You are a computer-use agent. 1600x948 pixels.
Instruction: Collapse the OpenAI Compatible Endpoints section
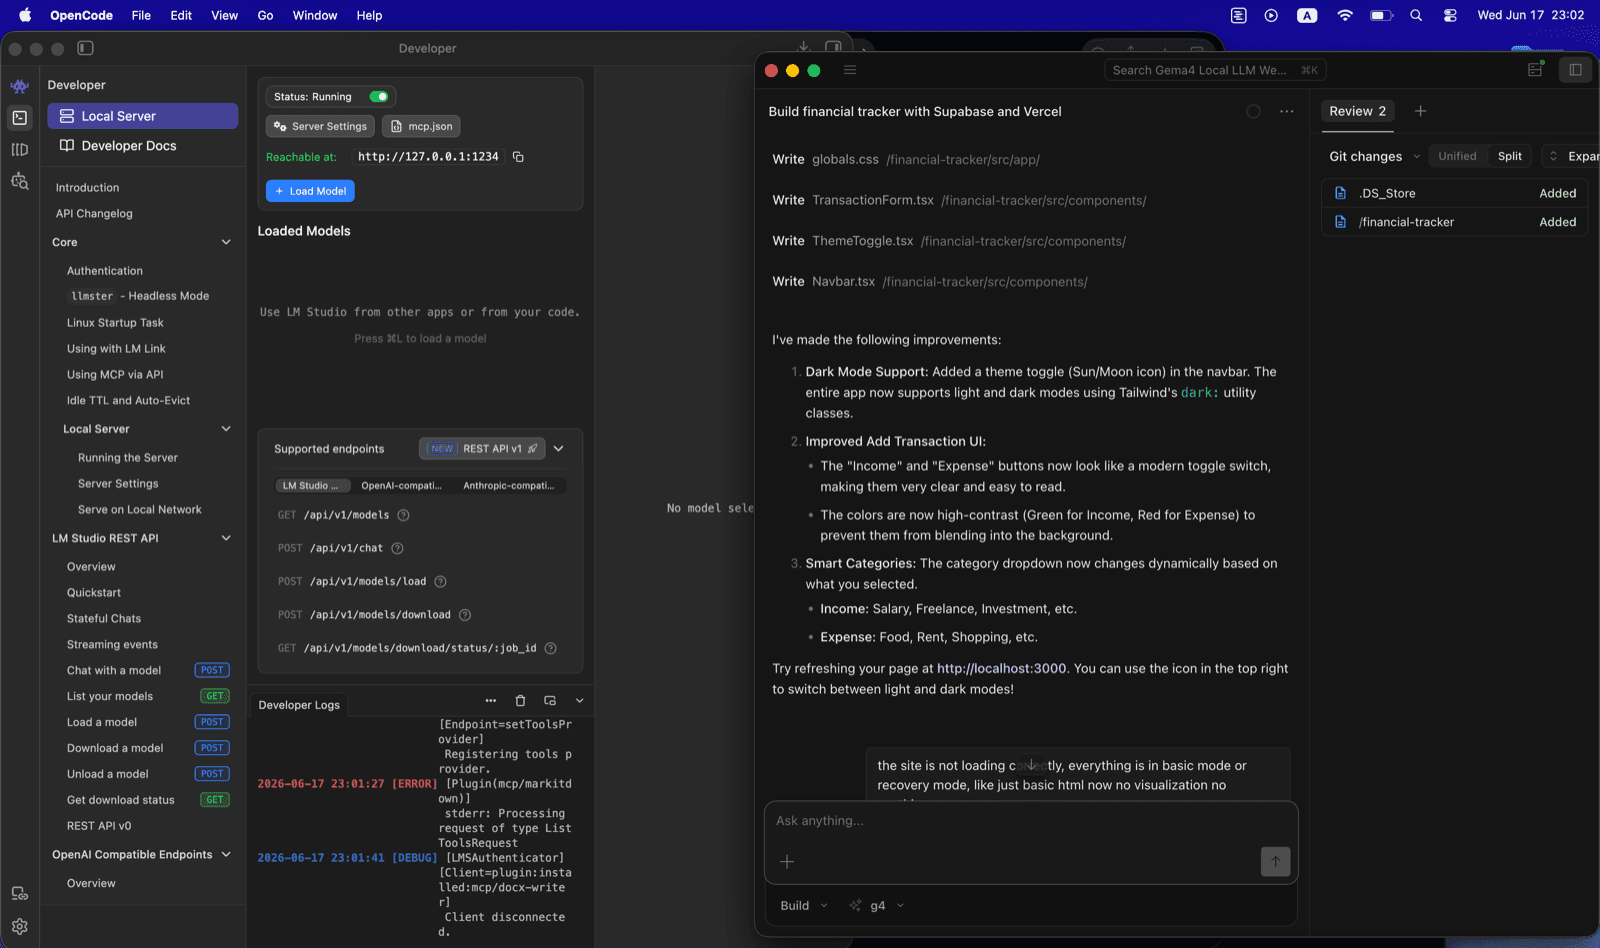[x=226, y=855]
